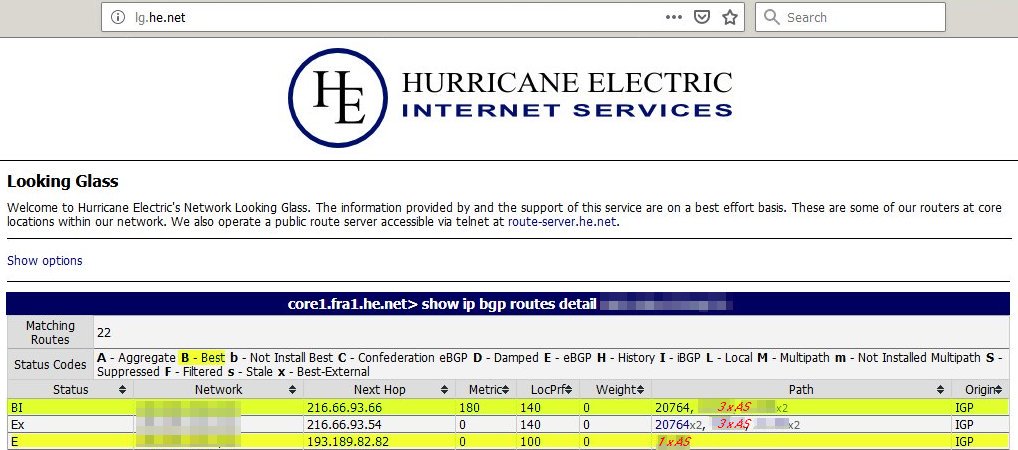1018x450 pixels.
Task: Sort by Weight column arrows
Action: (x=641, y=390)
